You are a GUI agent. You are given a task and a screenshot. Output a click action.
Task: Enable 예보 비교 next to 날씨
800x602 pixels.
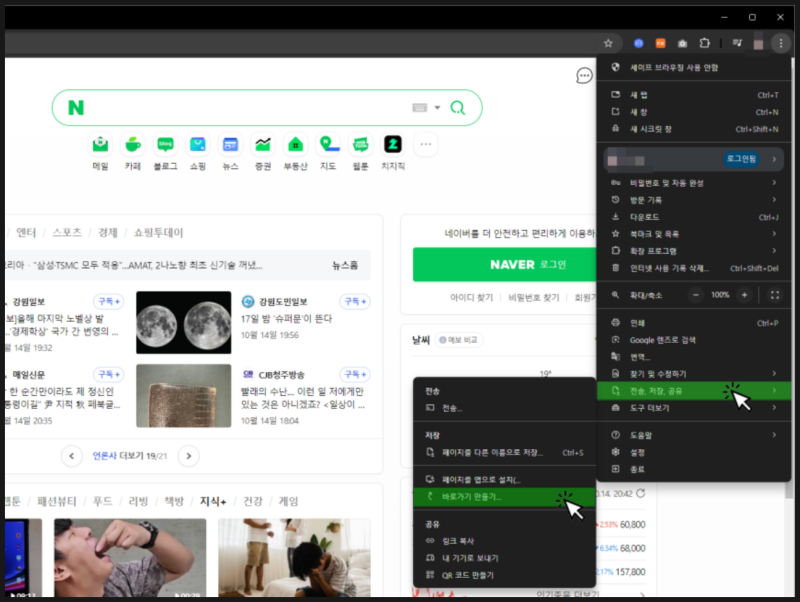point(461,339)
